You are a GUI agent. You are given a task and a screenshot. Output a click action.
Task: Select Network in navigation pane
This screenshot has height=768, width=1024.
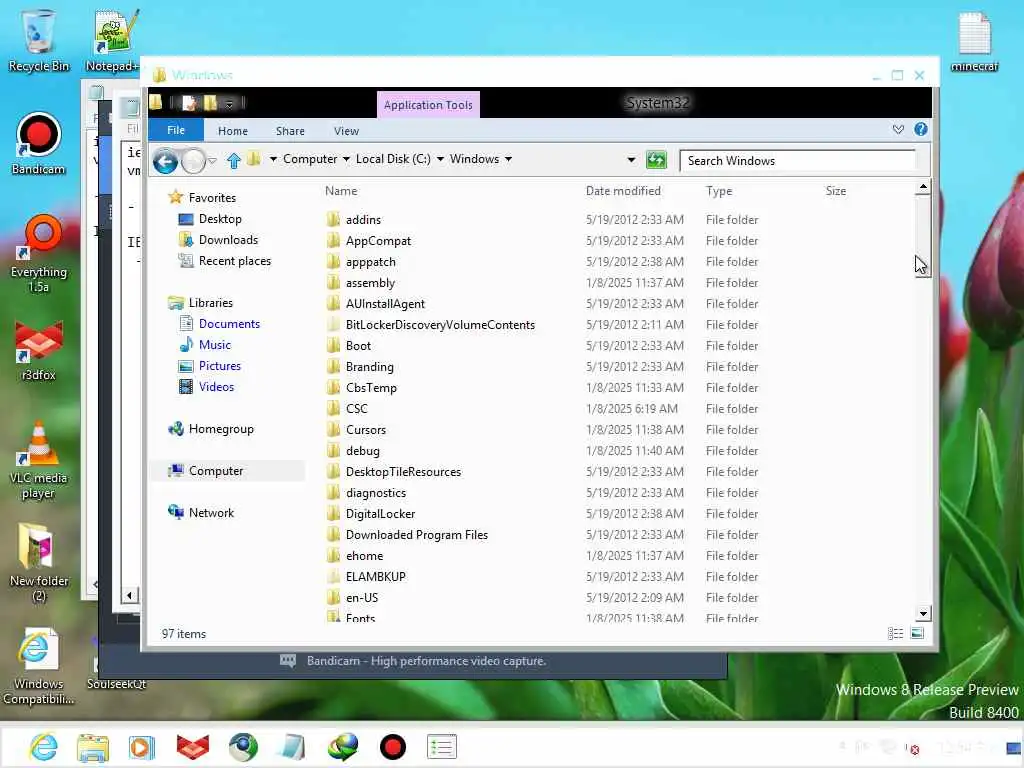tap(211, 513)
